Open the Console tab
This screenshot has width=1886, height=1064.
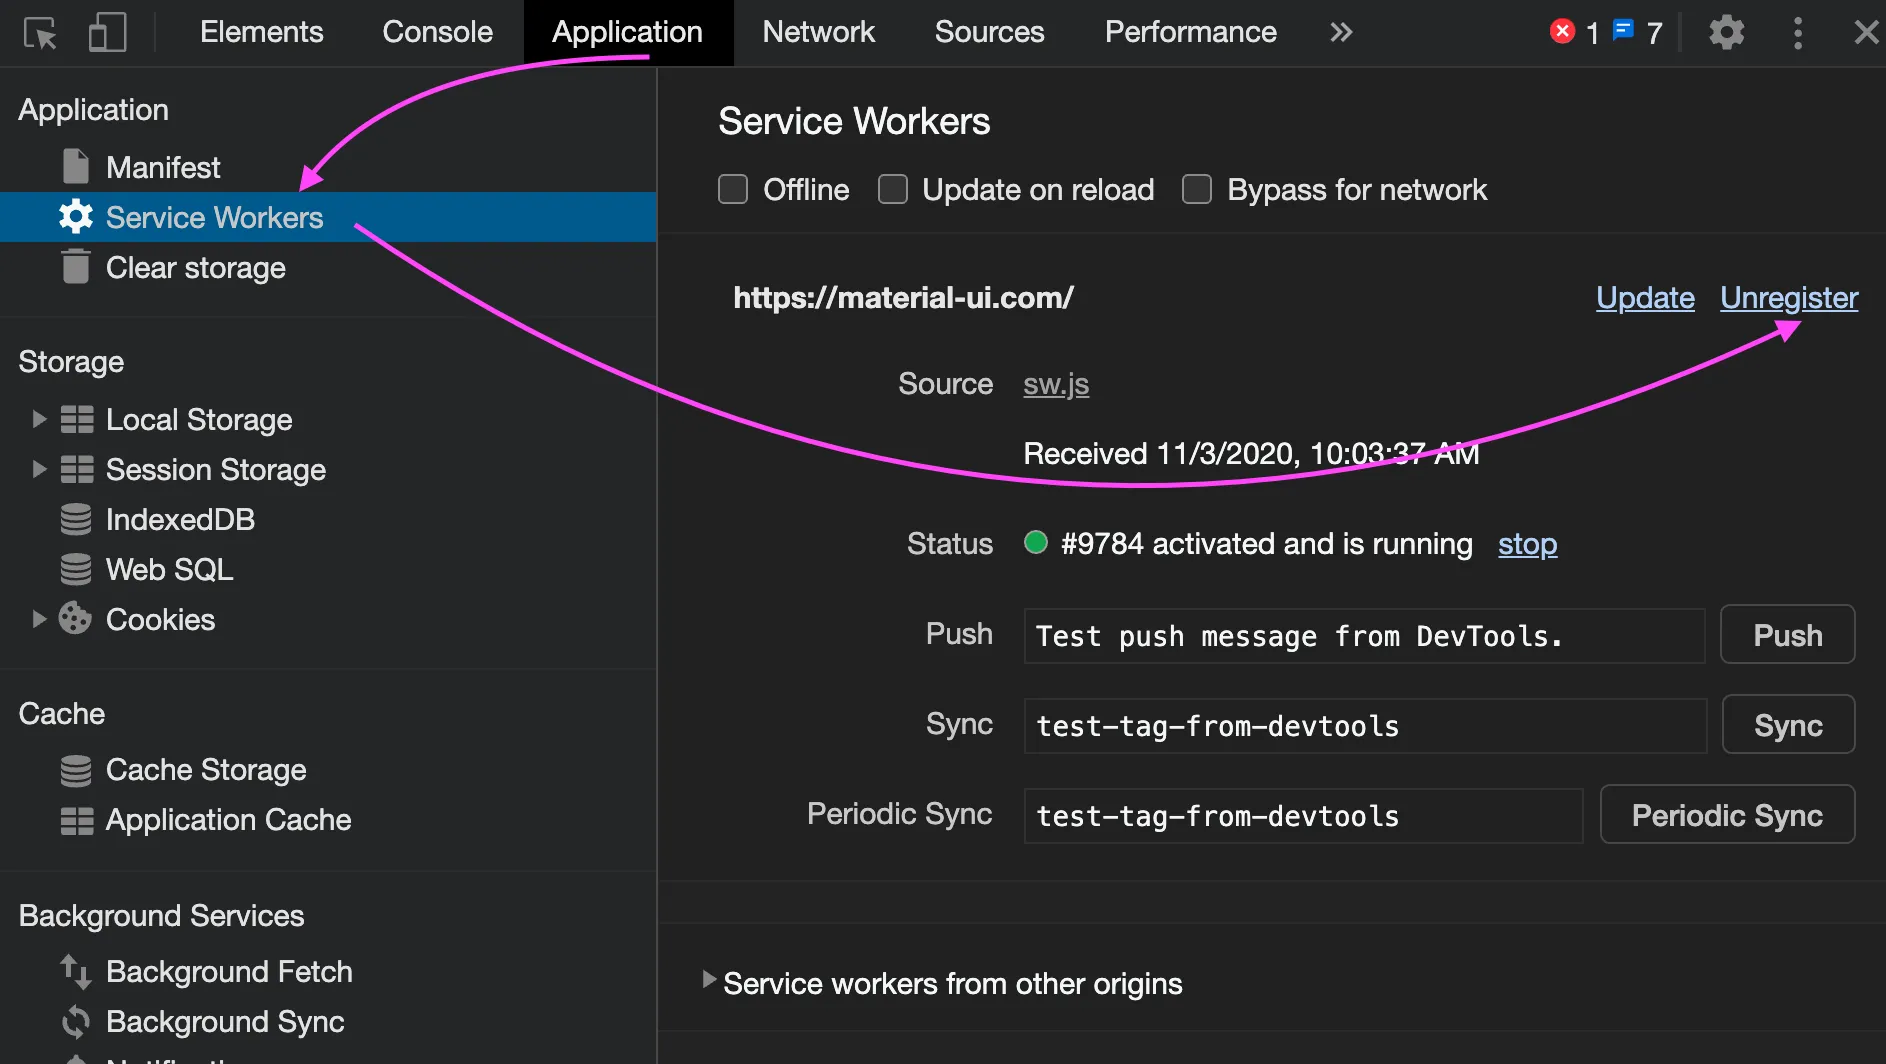tap(437, 32)
